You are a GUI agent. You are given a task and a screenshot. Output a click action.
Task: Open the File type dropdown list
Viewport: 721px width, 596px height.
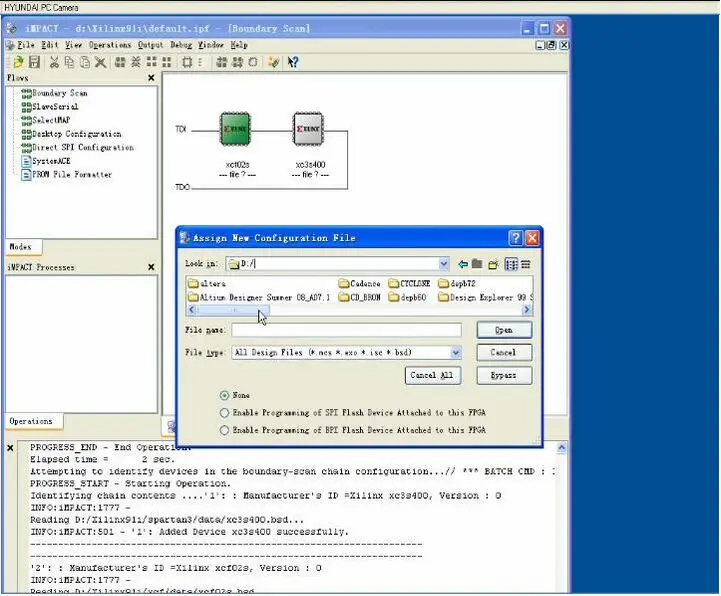point(455,352)
